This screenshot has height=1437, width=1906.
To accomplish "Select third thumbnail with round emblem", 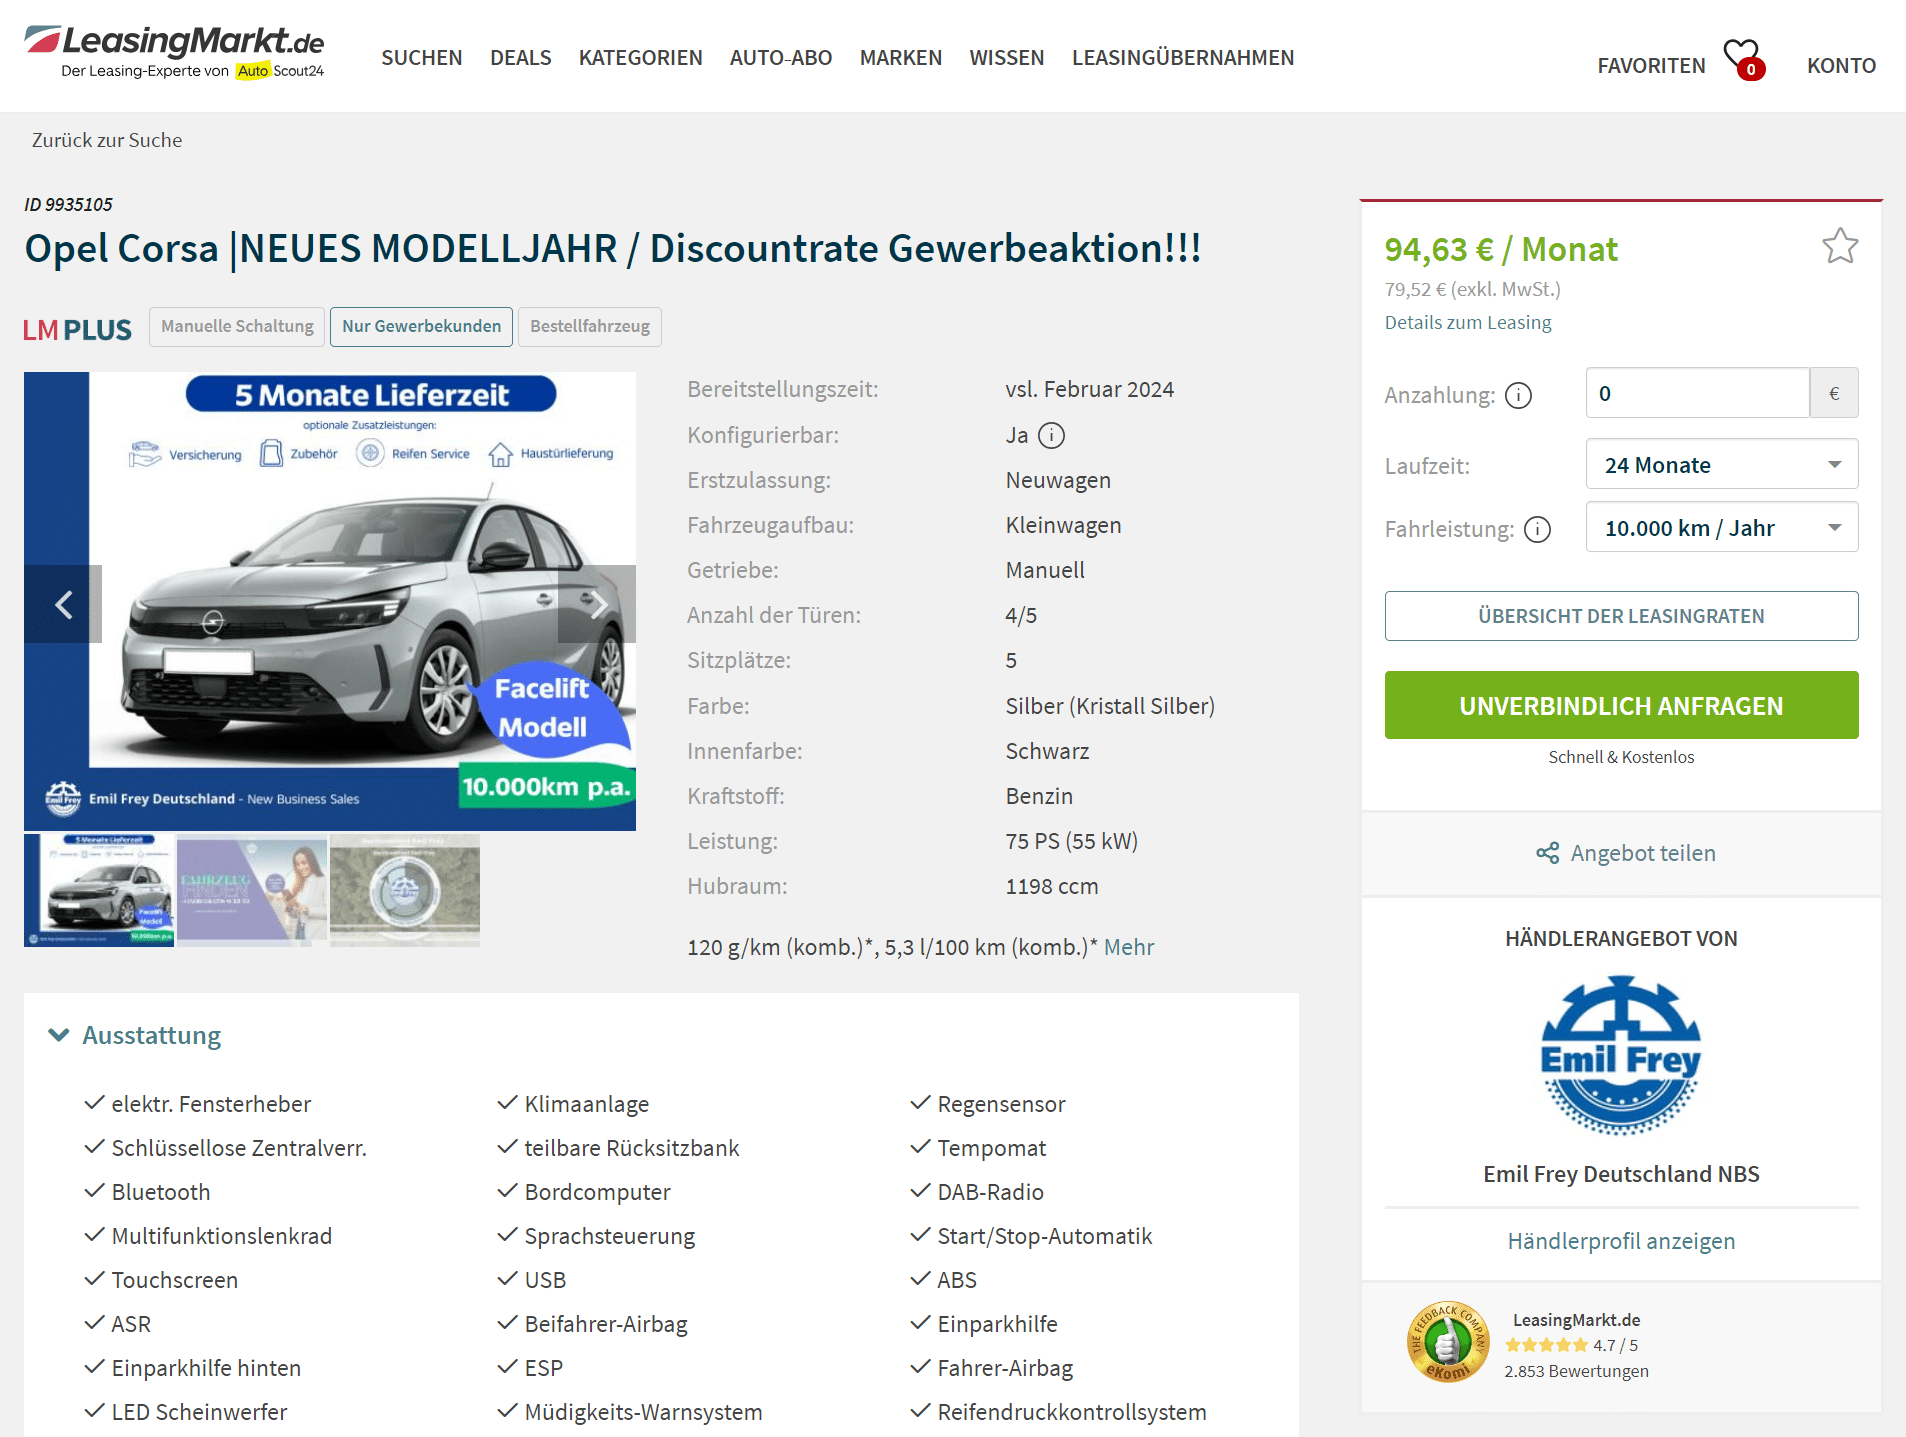I will pyautogui.click(x=405, y=890).
